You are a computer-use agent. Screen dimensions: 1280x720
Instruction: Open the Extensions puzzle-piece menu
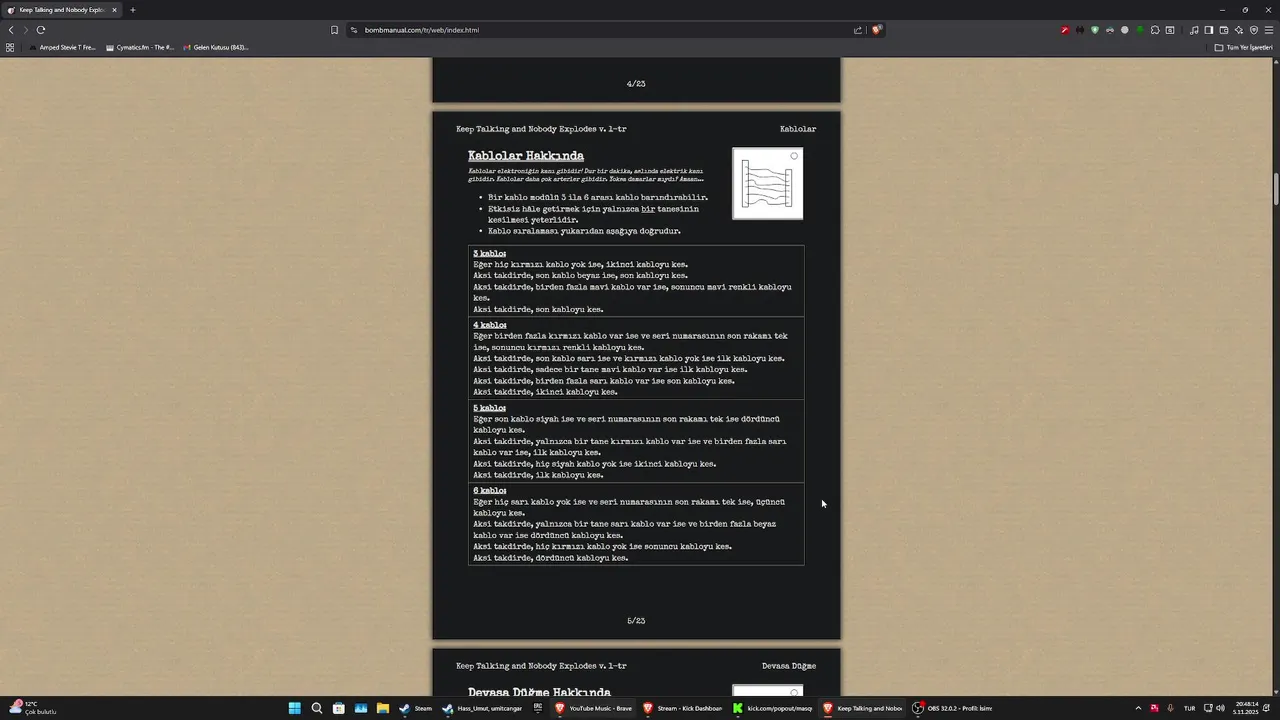coord(1155,30)
